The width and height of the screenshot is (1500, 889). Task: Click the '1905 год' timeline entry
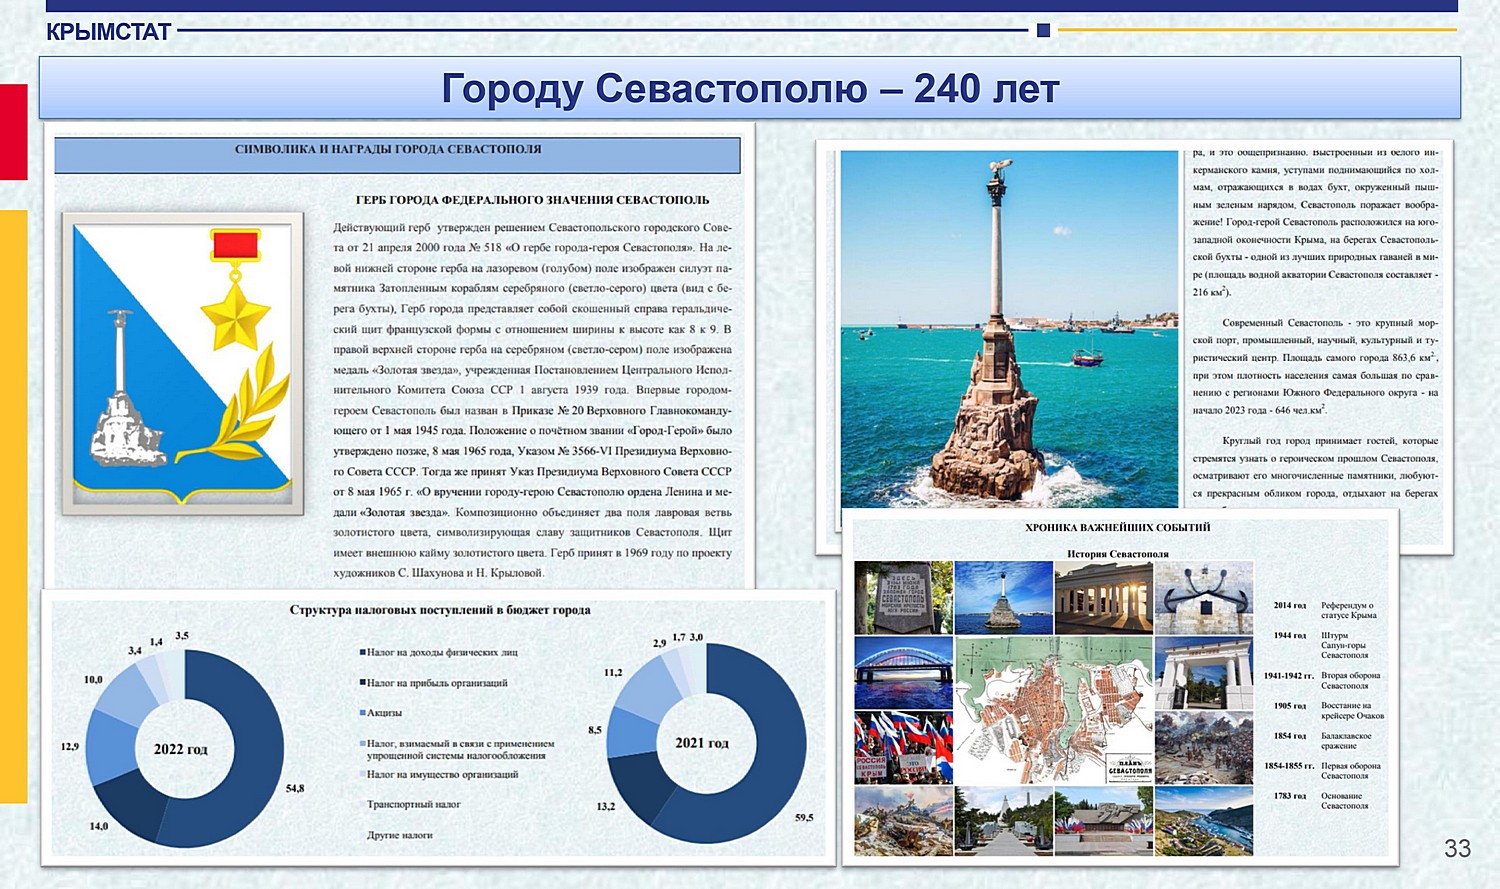[x=1290, y=706]
